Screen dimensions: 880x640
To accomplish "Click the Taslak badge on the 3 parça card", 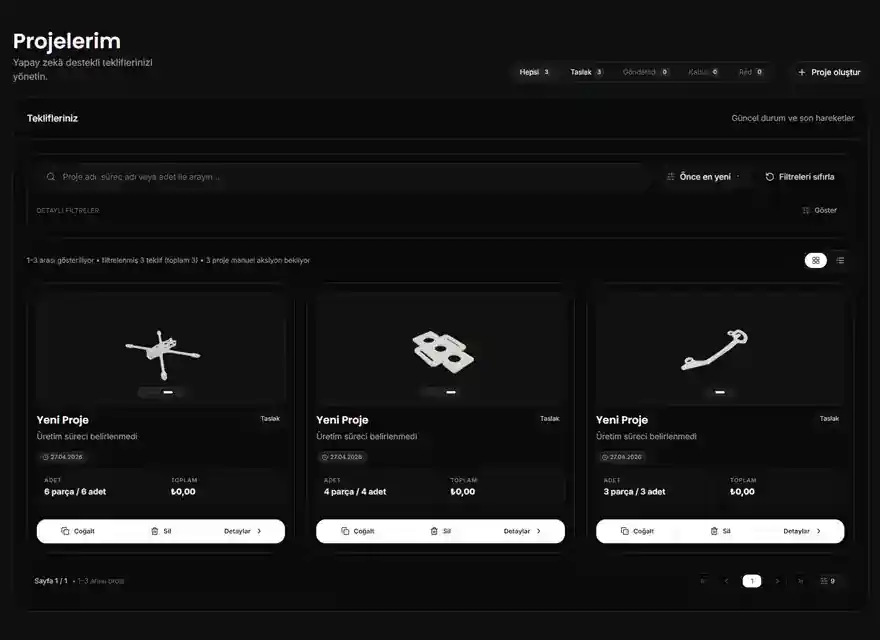I will click(x=829, y=419).
